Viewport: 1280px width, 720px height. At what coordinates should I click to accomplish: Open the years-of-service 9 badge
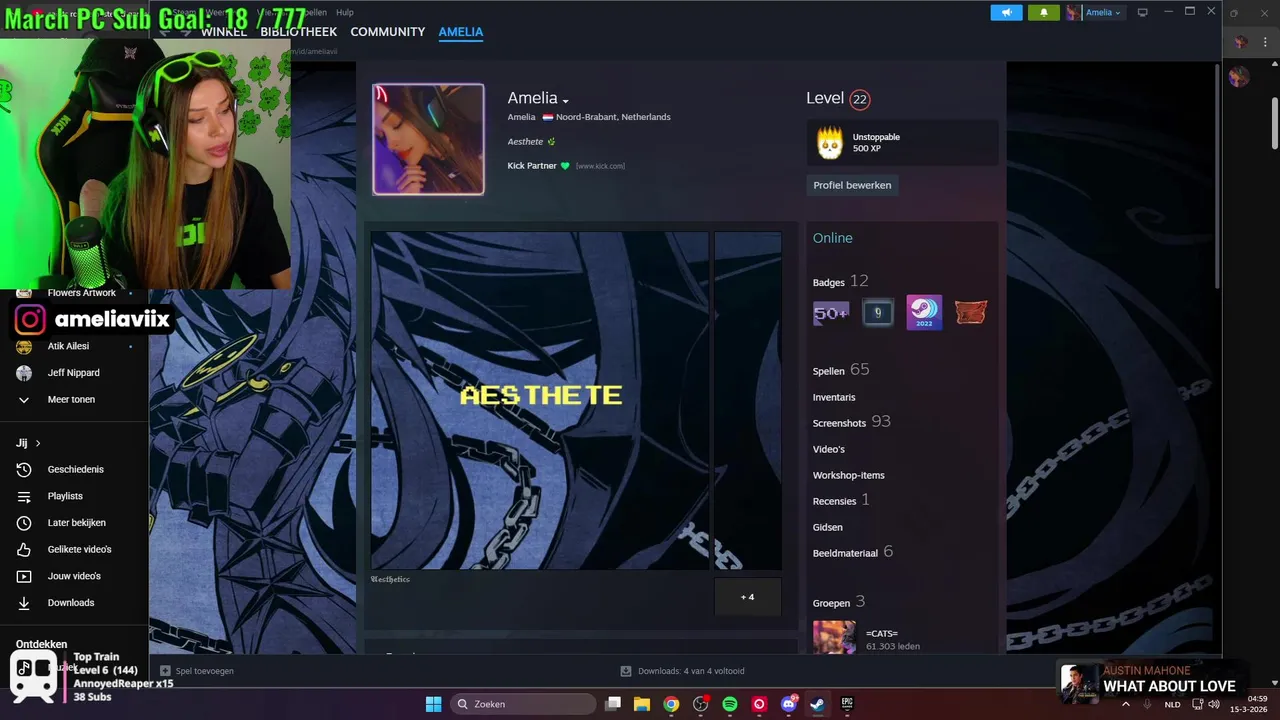tap(877, 313)
